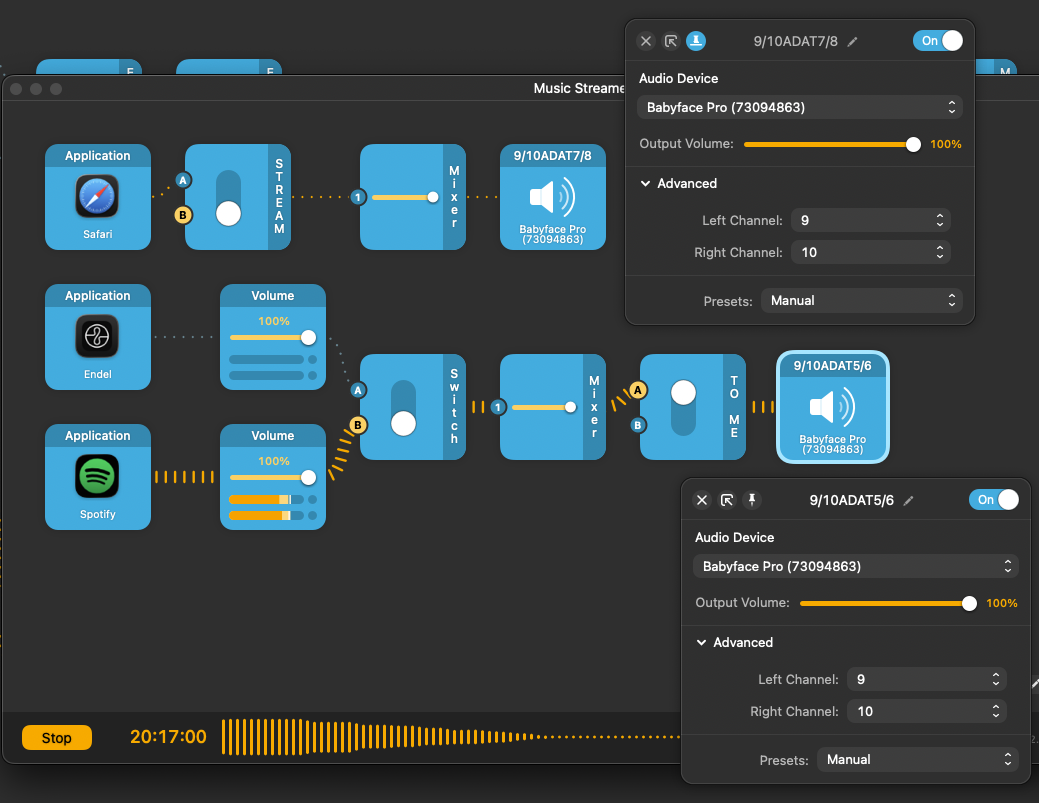Select the Endel application block icon
This screenshot has width=1039, height=803.
pyautogui.click(x=97, y=337)
